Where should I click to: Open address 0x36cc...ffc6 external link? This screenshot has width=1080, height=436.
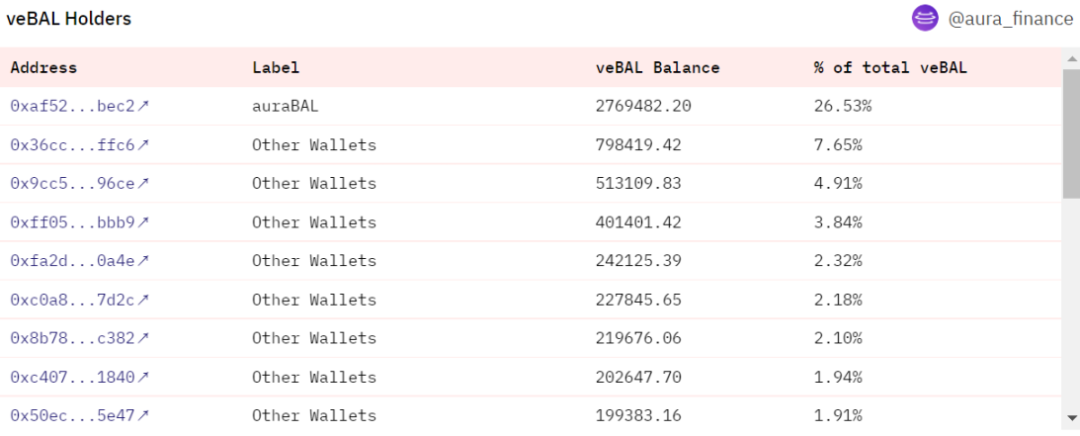tap(79, 145)
